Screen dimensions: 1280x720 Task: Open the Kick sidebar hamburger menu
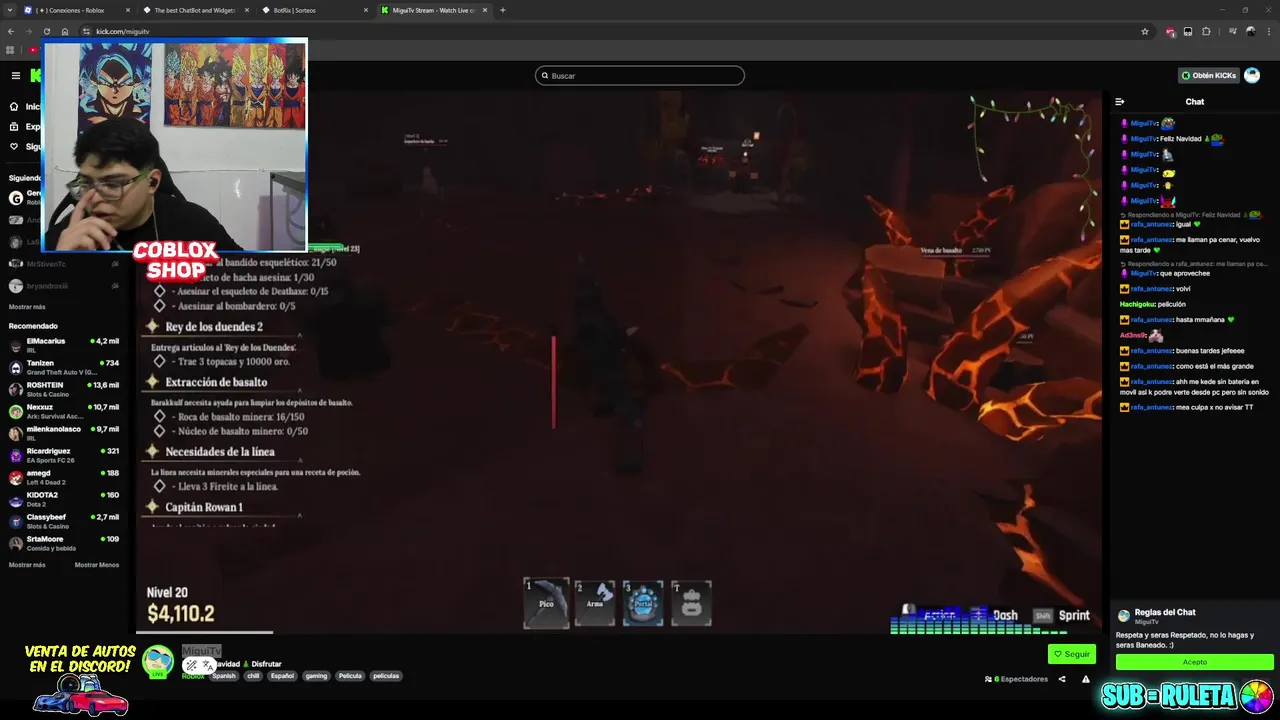click(15, 75)
